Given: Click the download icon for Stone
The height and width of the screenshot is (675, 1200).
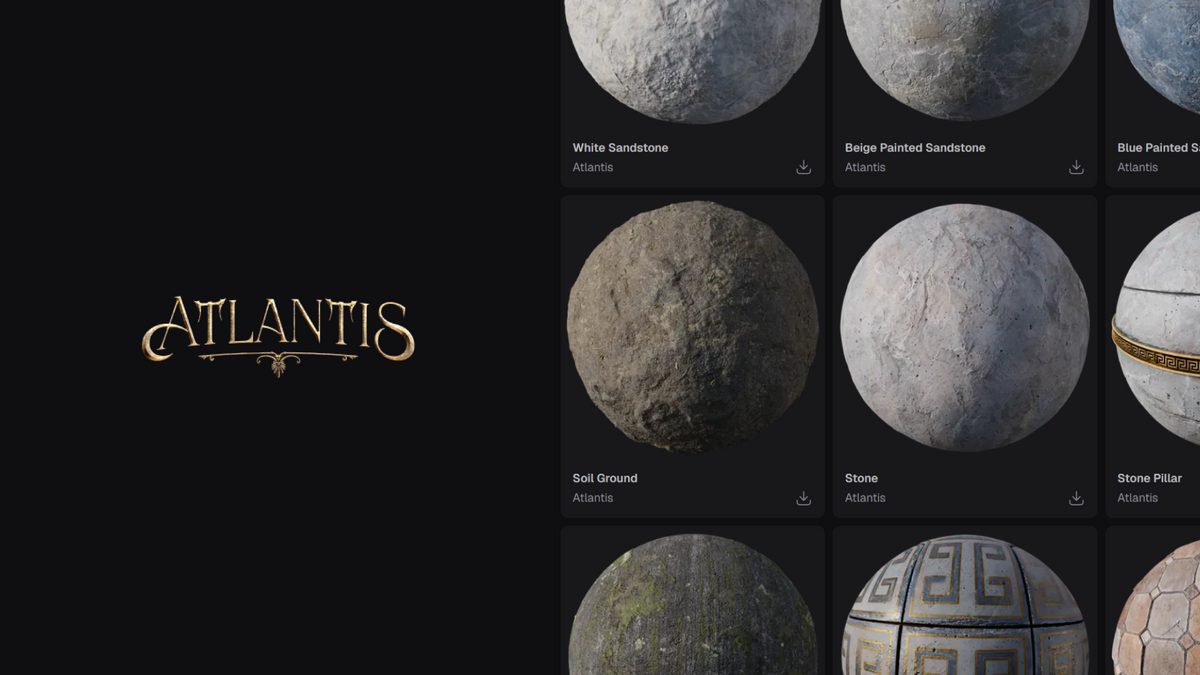Looking at the screenshot, I should (1076, 498).
